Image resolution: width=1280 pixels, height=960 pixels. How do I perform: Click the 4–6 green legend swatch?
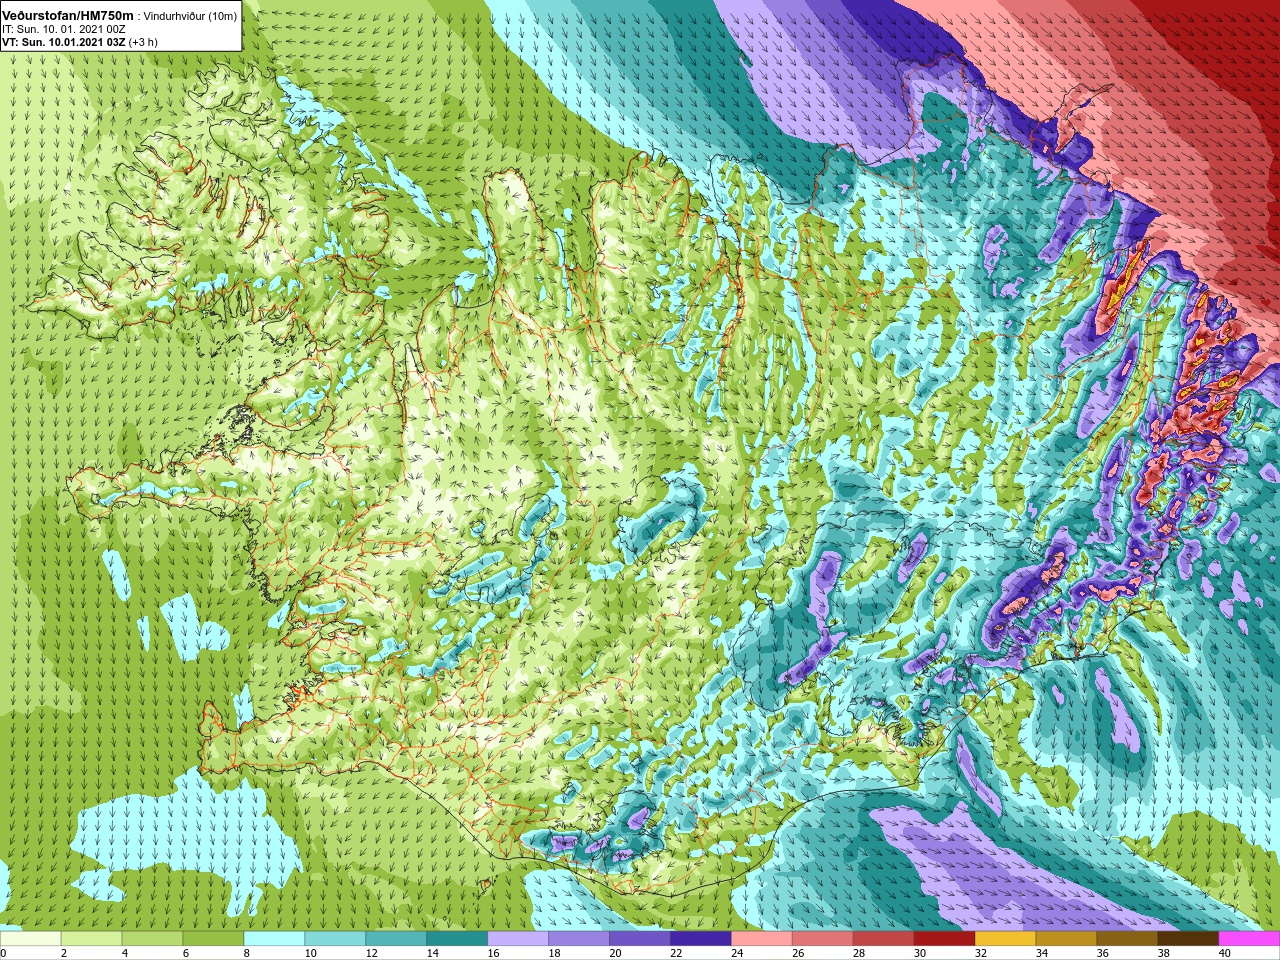pos(153,939)
